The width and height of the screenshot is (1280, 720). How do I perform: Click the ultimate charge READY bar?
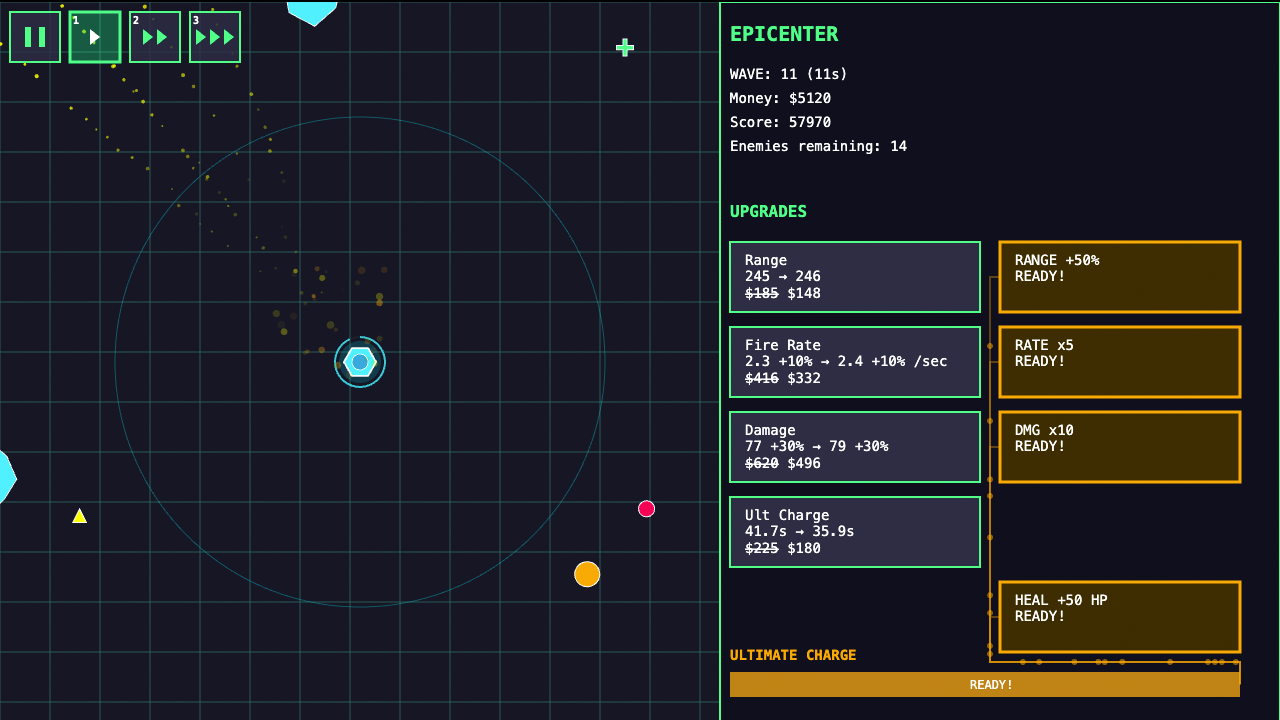[985, 685]
